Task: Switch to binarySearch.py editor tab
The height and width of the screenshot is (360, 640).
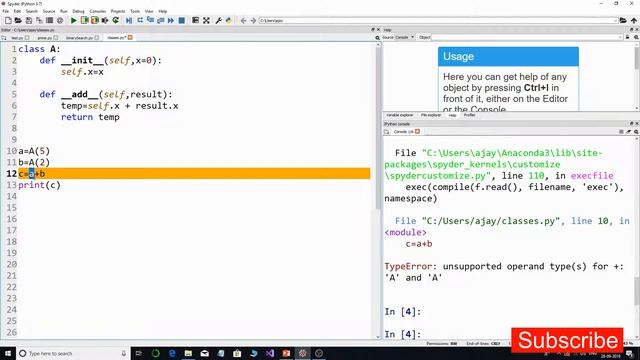Action: (x=80, y=38)
